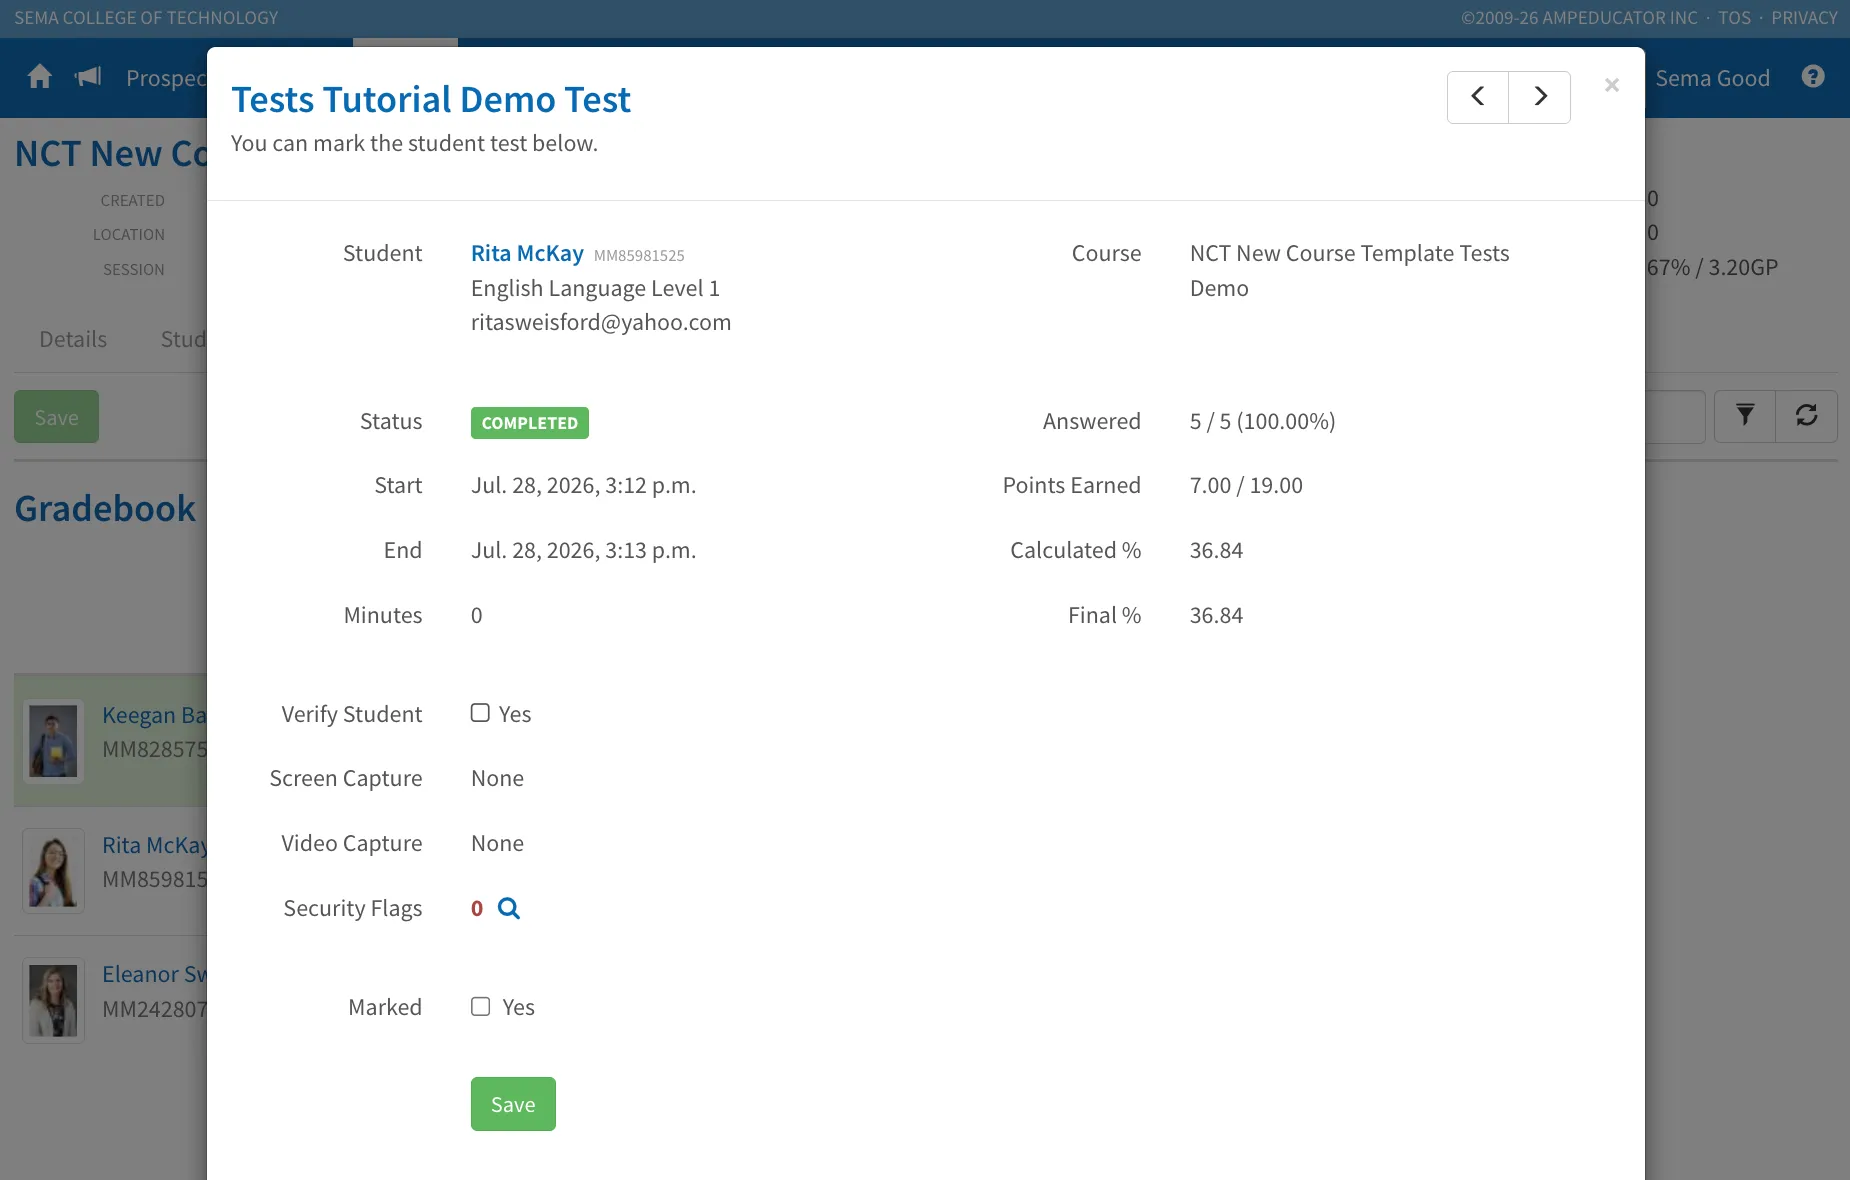Open the PRIVACY link
This screenshot has width=1850, height=1180.
1804,18
